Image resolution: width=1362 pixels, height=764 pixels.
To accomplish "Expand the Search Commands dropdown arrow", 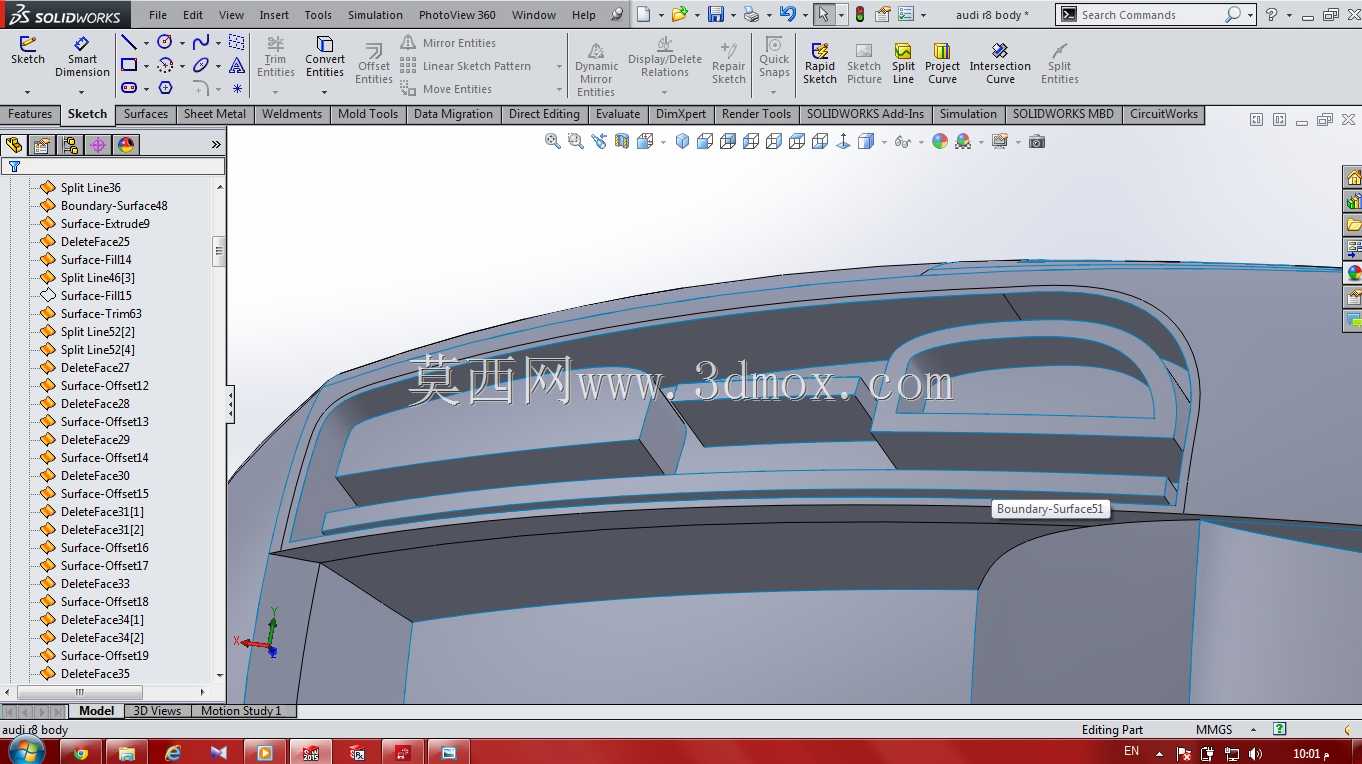I will click(x=1251, y=16).
